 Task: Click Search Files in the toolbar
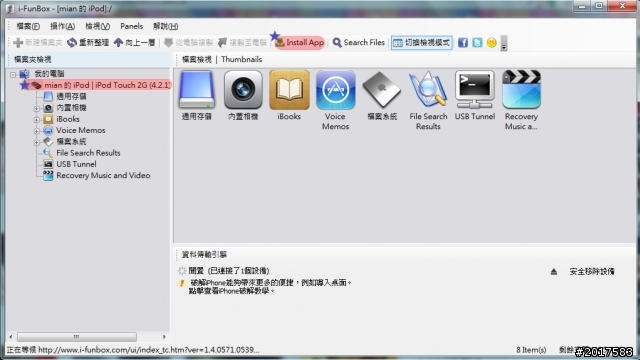[x=359, y=42]
